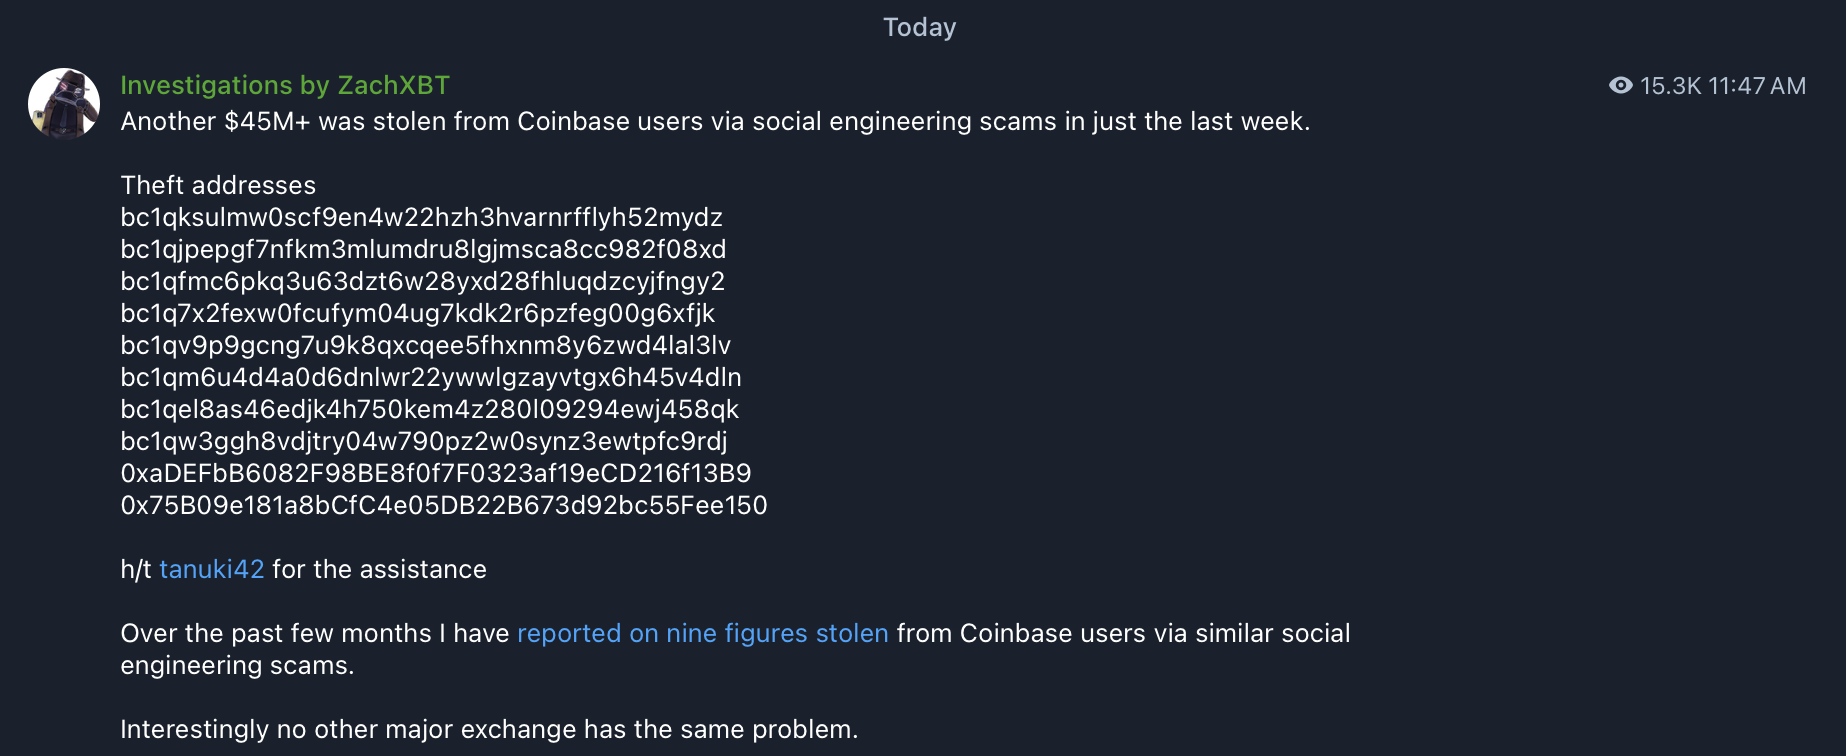The width and height of the screenshot is (1846, 756).
Task: Follow the 'reported on nine figures stolen' link
Action: pos(701,633)
